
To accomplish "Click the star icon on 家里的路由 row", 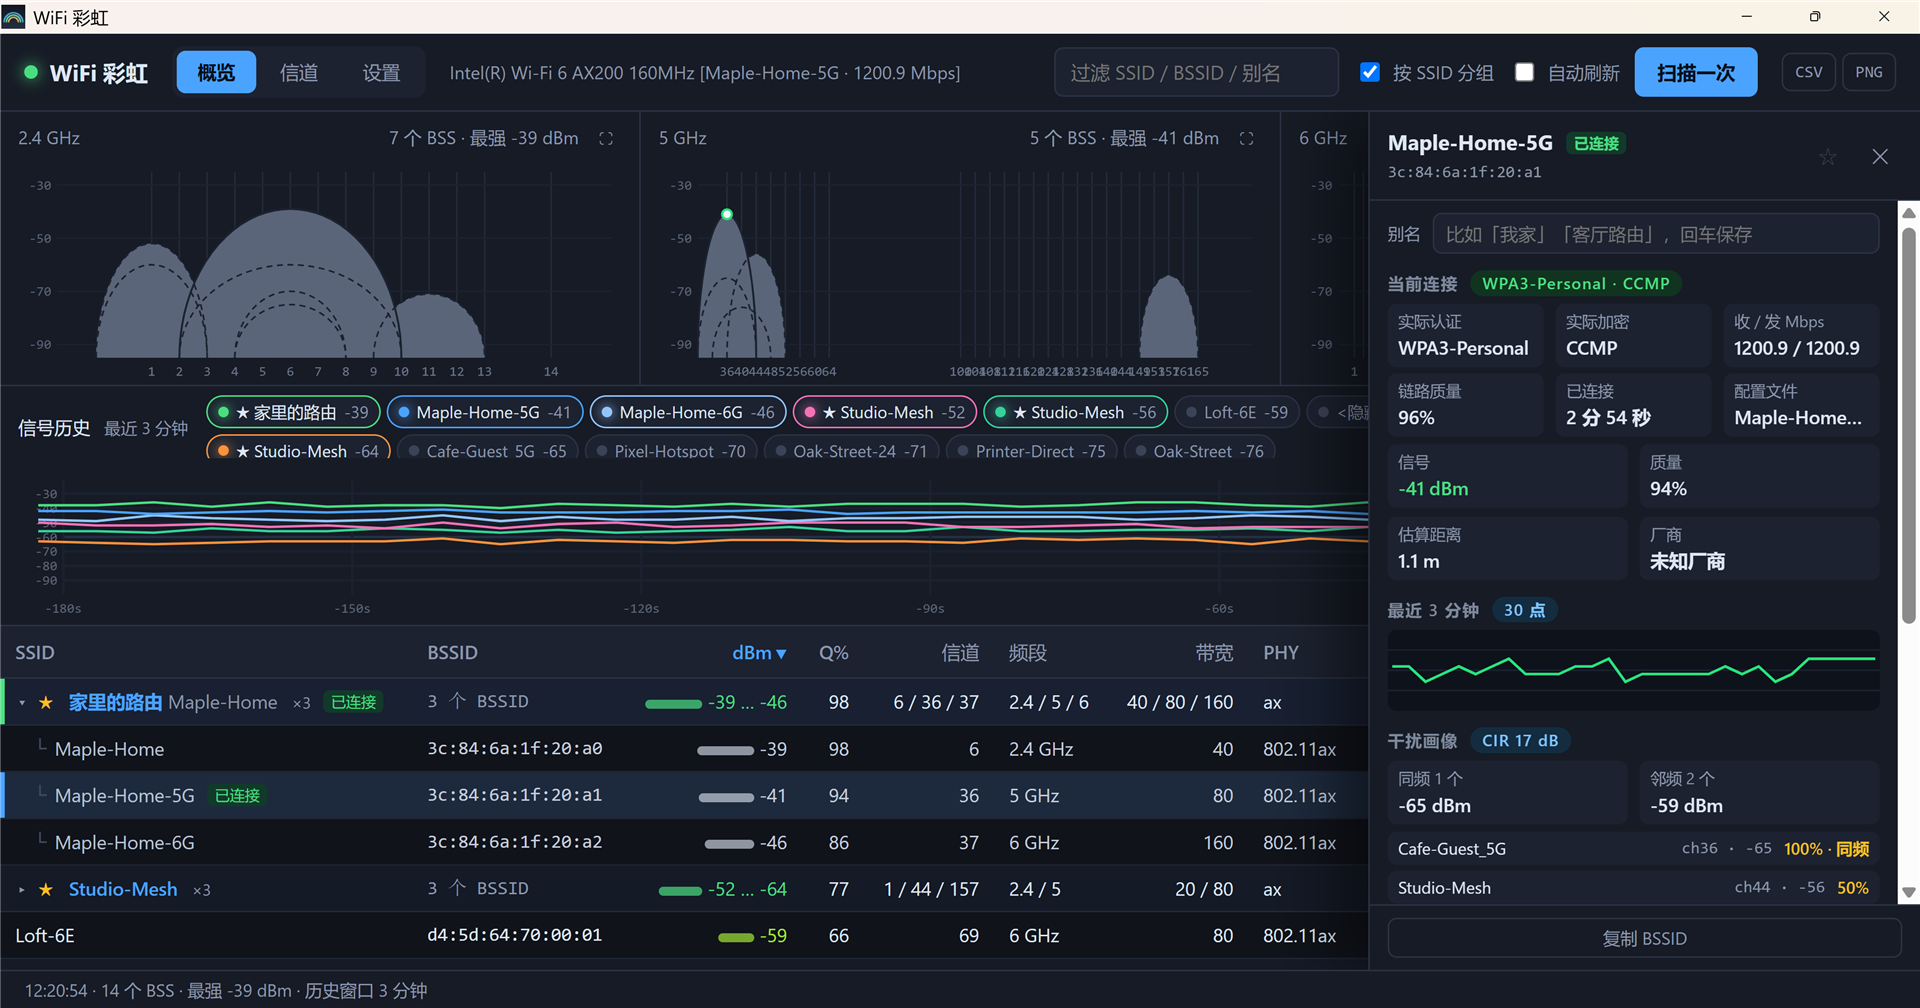I will (x=45, y=703).
